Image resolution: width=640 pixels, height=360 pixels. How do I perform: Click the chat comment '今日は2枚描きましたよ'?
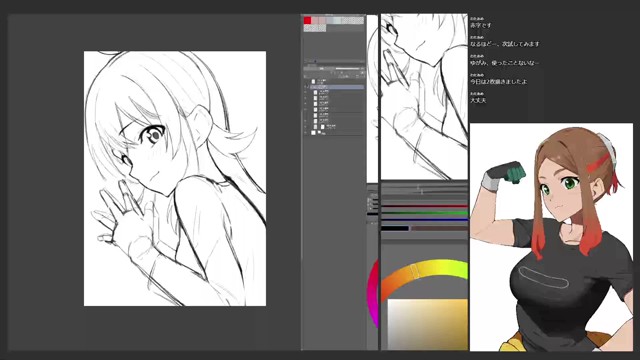coord(498,82)
